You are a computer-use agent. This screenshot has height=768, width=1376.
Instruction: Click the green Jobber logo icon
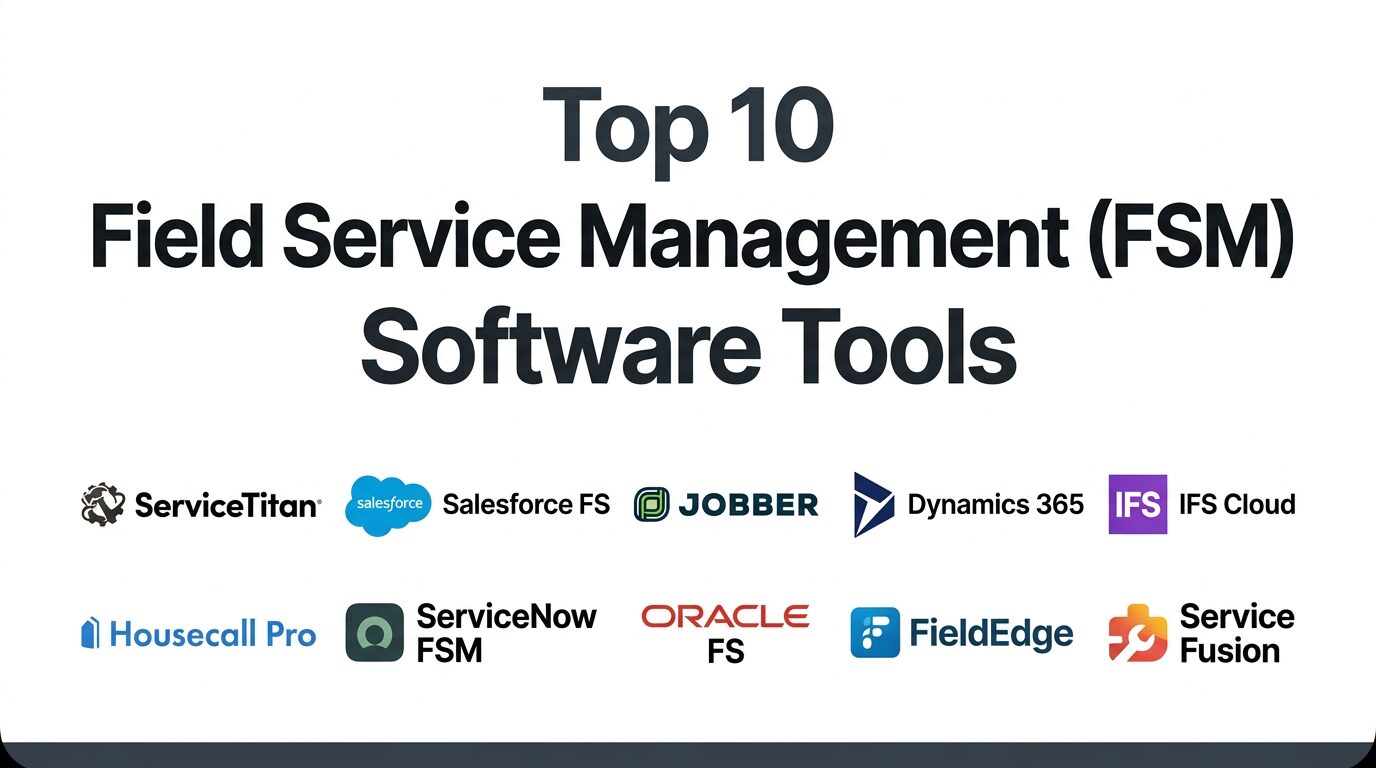(x=652, y=505)
